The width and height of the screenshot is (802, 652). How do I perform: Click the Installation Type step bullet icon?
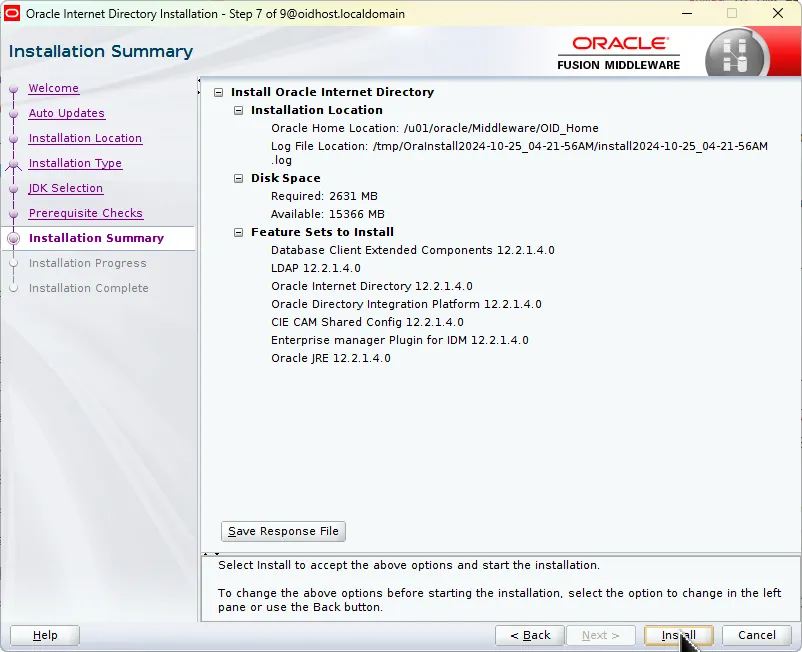point(14,164)
